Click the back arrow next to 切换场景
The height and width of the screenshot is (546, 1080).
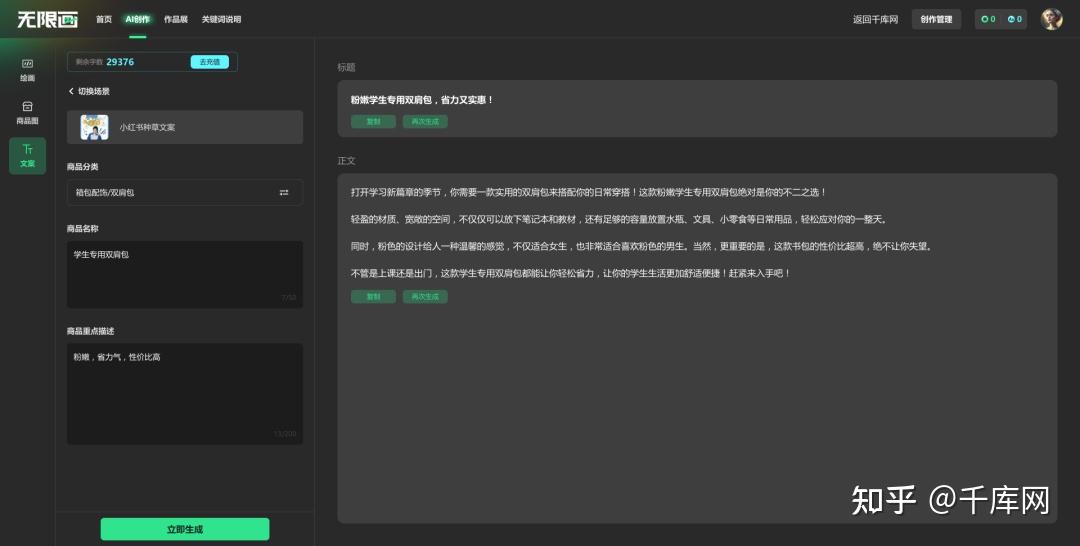click(71, 91)
